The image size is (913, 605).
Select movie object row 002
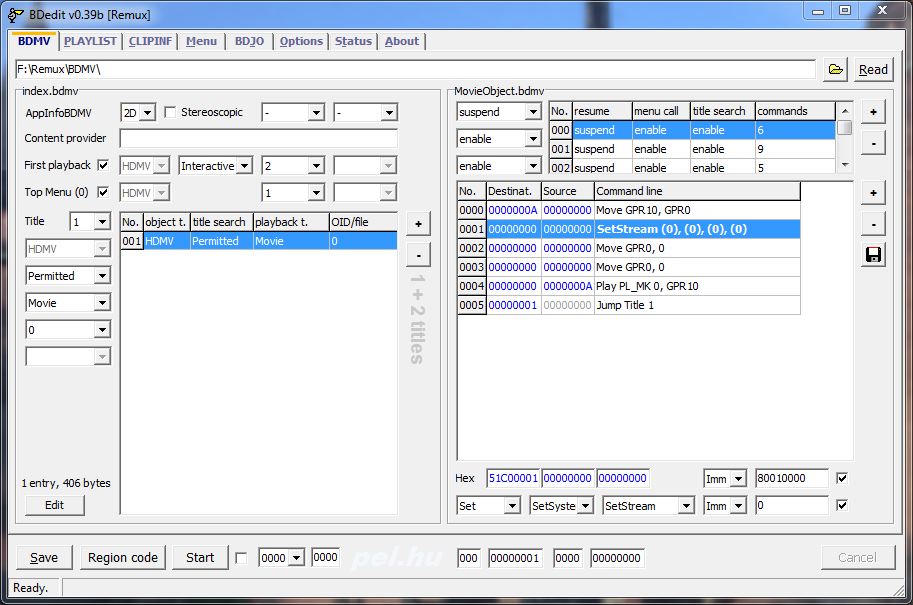[x=692, y=167]
